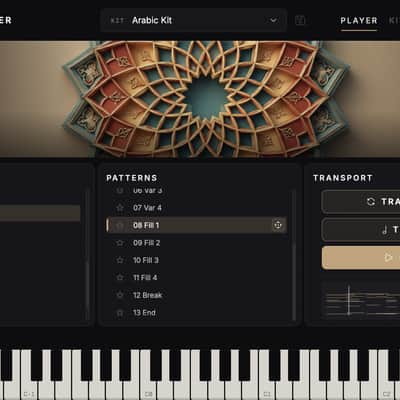Screen dimensions: 400x400
Task: Select the 13 End pattern
Action: click(x=196, y=313)
